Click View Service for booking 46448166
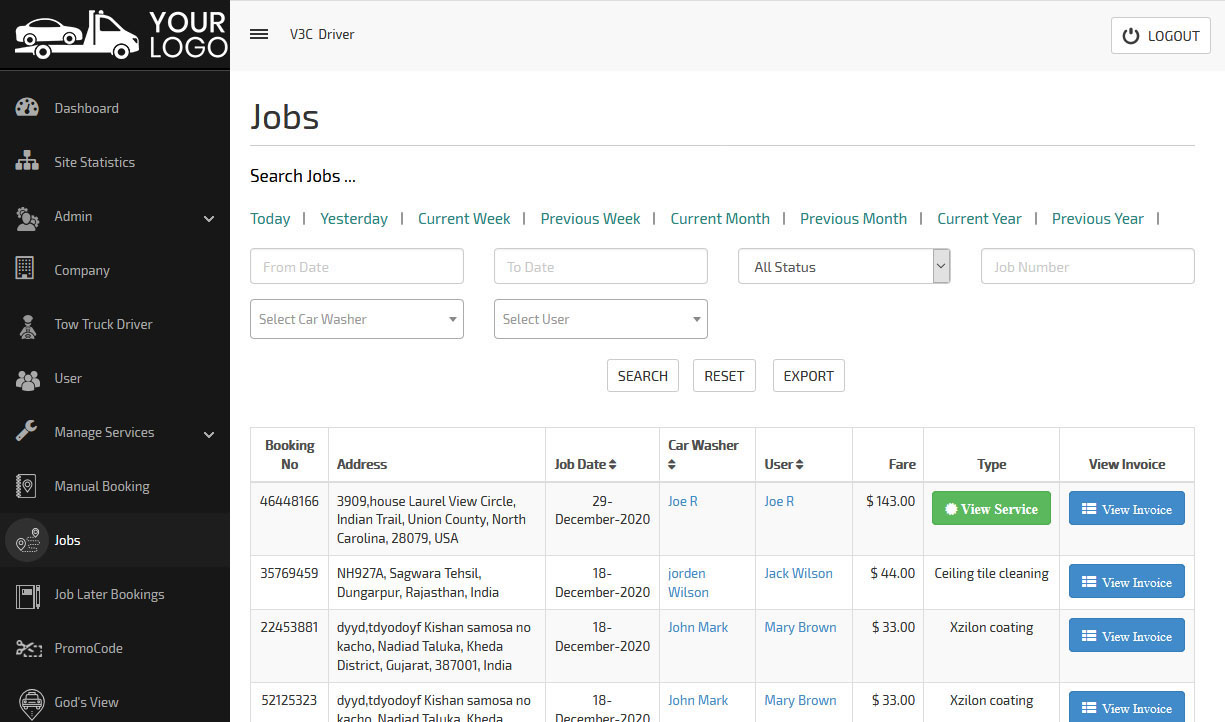1225x722 pixels. 991,508
